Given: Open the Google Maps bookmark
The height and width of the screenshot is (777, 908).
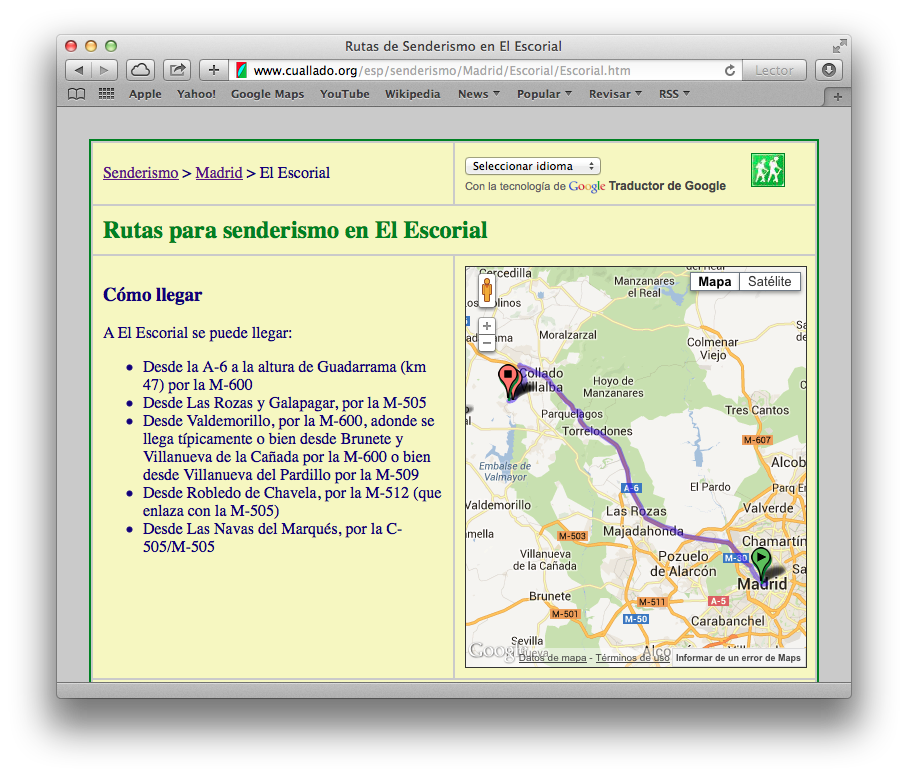Looking at the screenshot, I should coord(268,94).
